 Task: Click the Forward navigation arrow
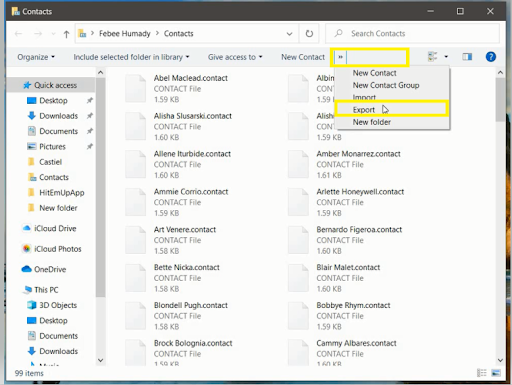tap(38, 34)
